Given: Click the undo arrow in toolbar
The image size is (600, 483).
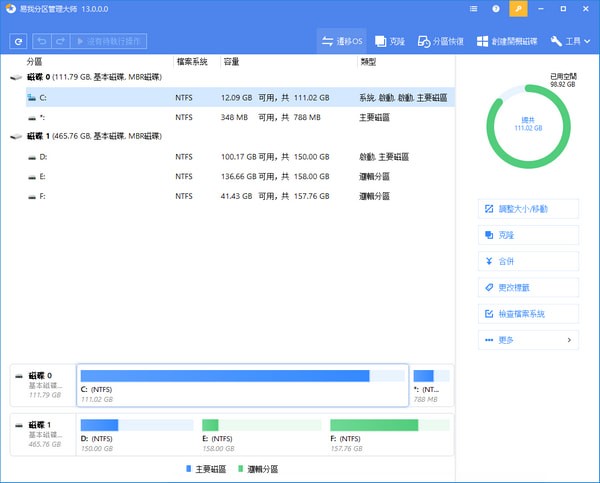Looking at the screenshot, I should tap(41, 42).
